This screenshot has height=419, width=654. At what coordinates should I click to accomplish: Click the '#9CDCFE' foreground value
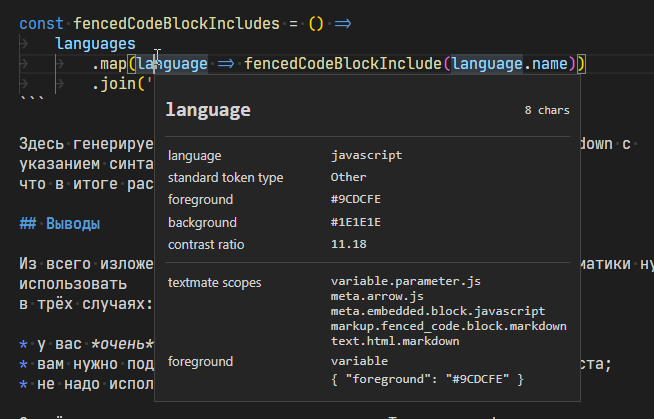point(356,199)
